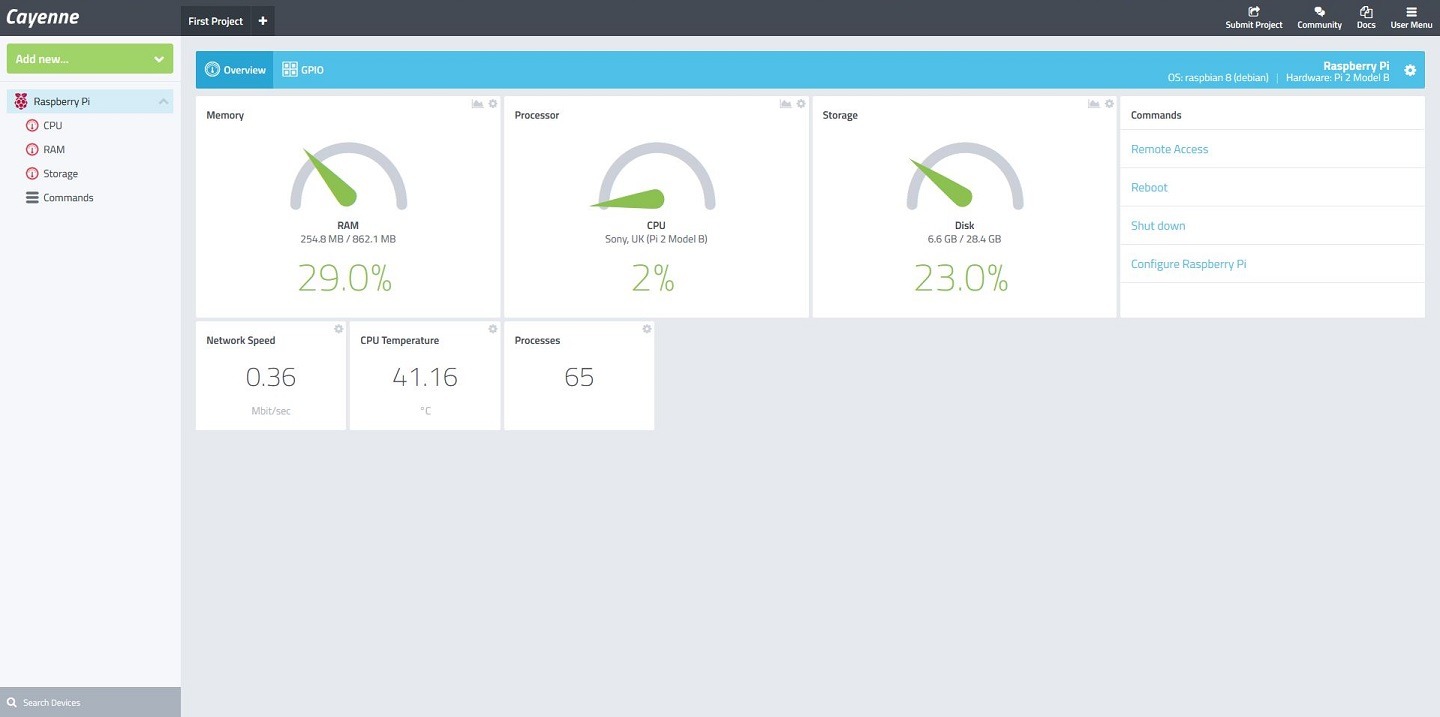This screenshot has height=717, width=1440.
Task: Open Storage widget chart icon
Action: coord(1094,104)
